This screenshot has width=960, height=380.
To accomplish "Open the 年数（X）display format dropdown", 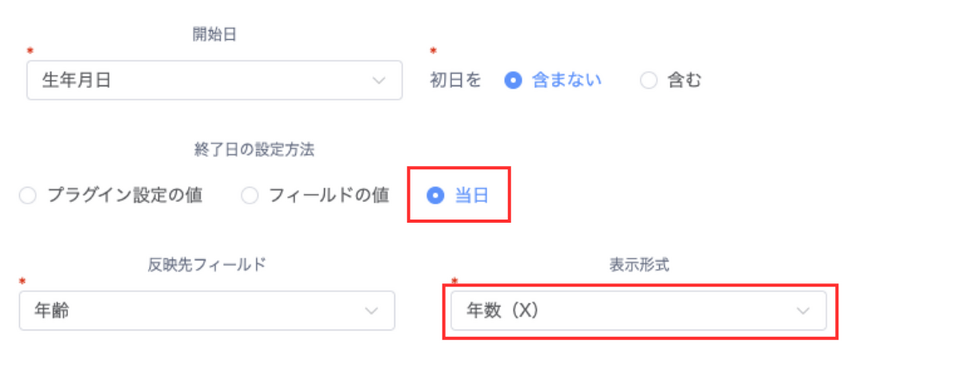I will pyautogui.click(x=639, y=311).
